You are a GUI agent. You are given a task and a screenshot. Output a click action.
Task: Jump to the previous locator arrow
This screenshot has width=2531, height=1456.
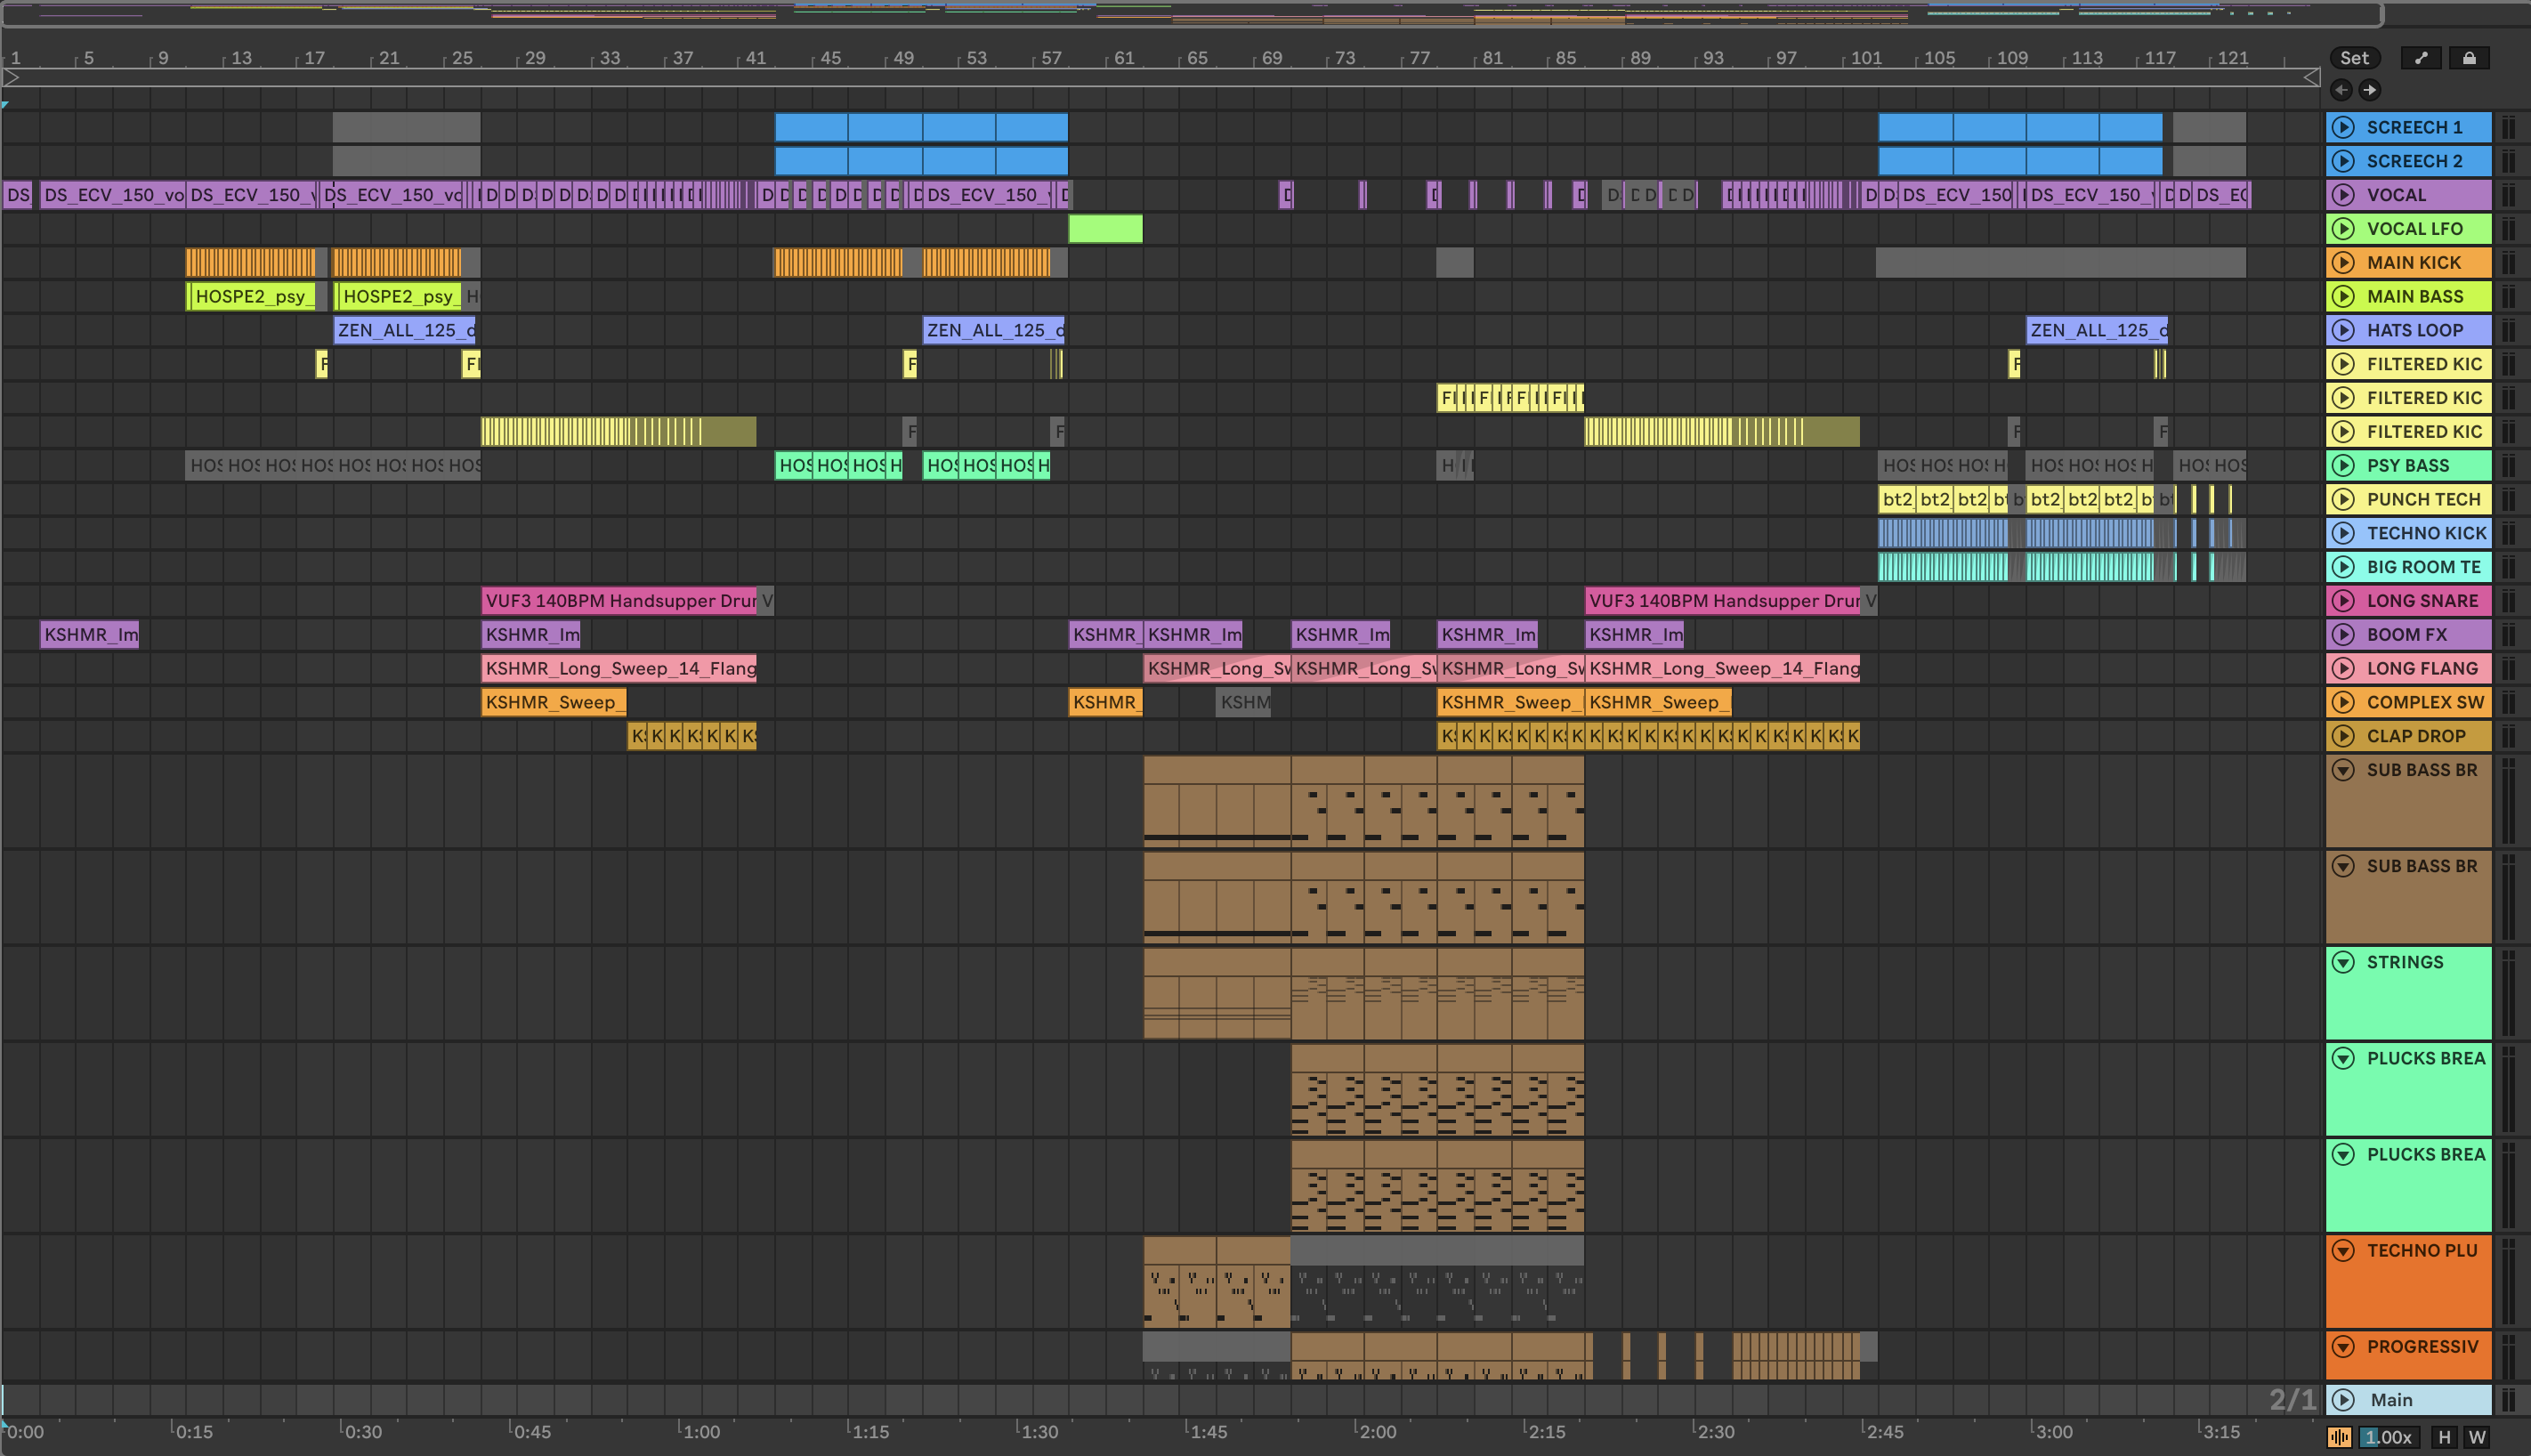point(2341,90)
